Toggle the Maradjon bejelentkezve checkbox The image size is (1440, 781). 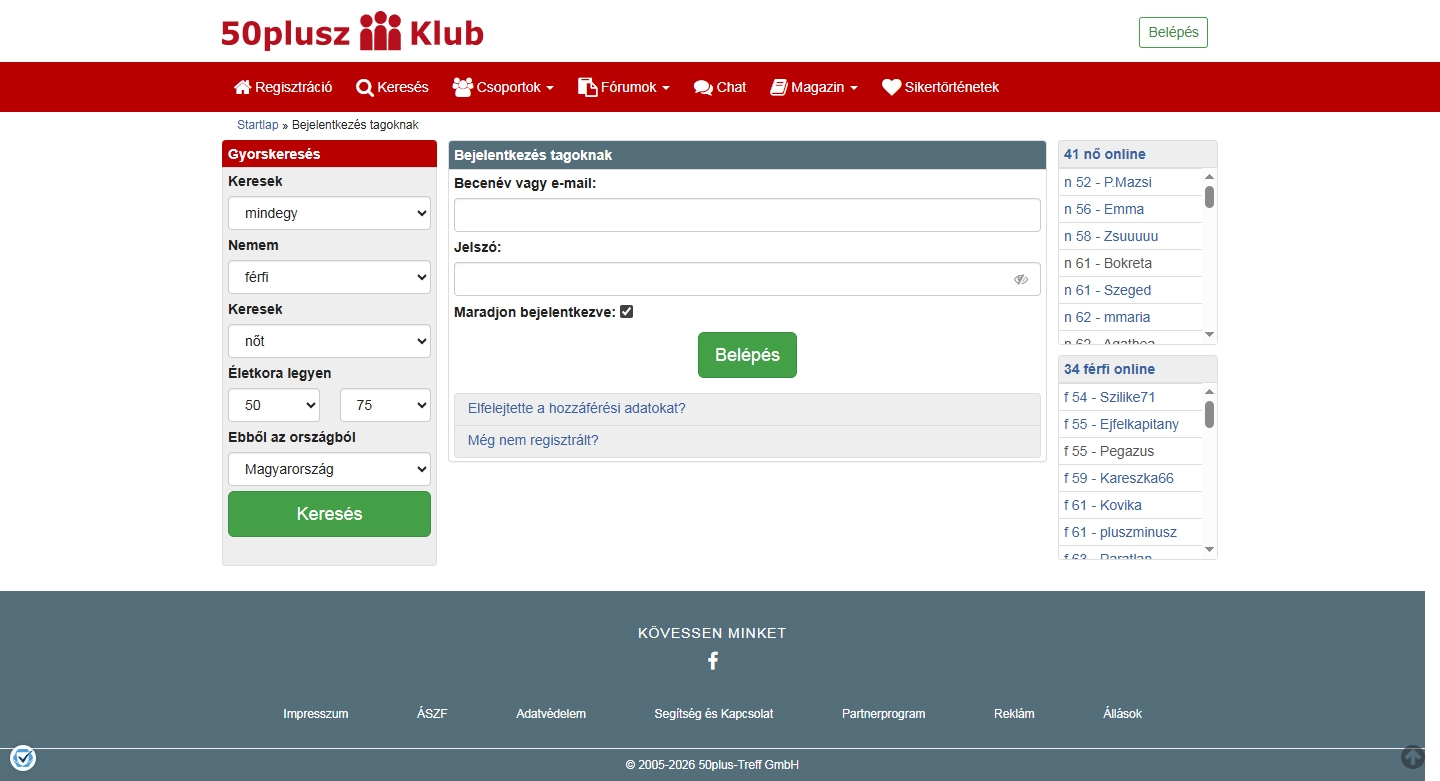pyautogui.click(x=627, y=311)
